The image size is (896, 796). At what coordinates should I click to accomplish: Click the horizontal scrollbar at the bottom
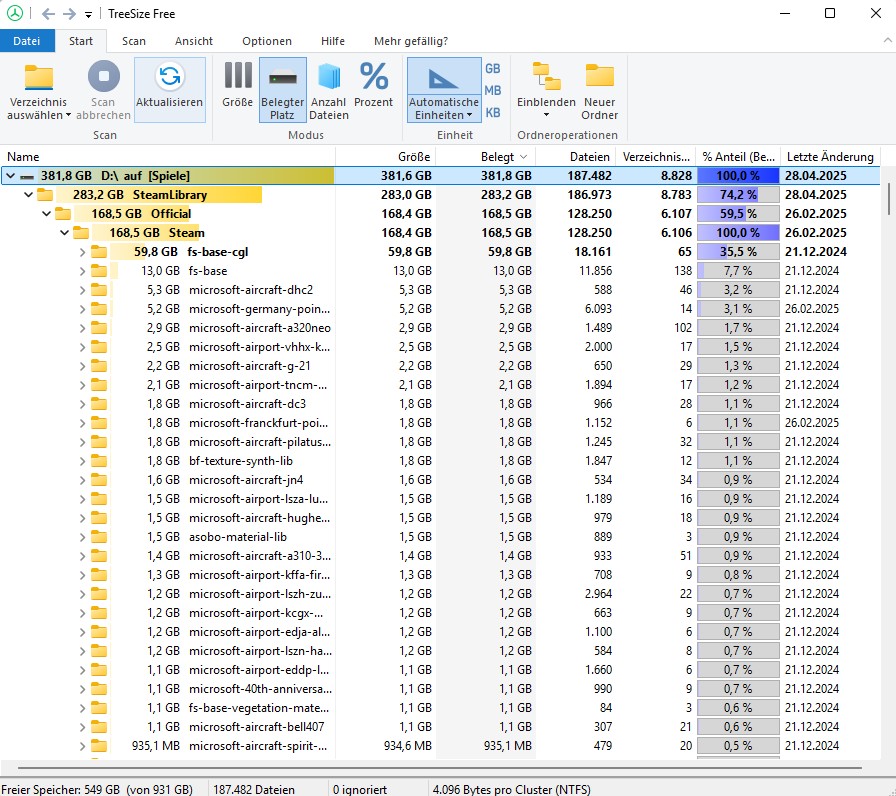(440, 768)
